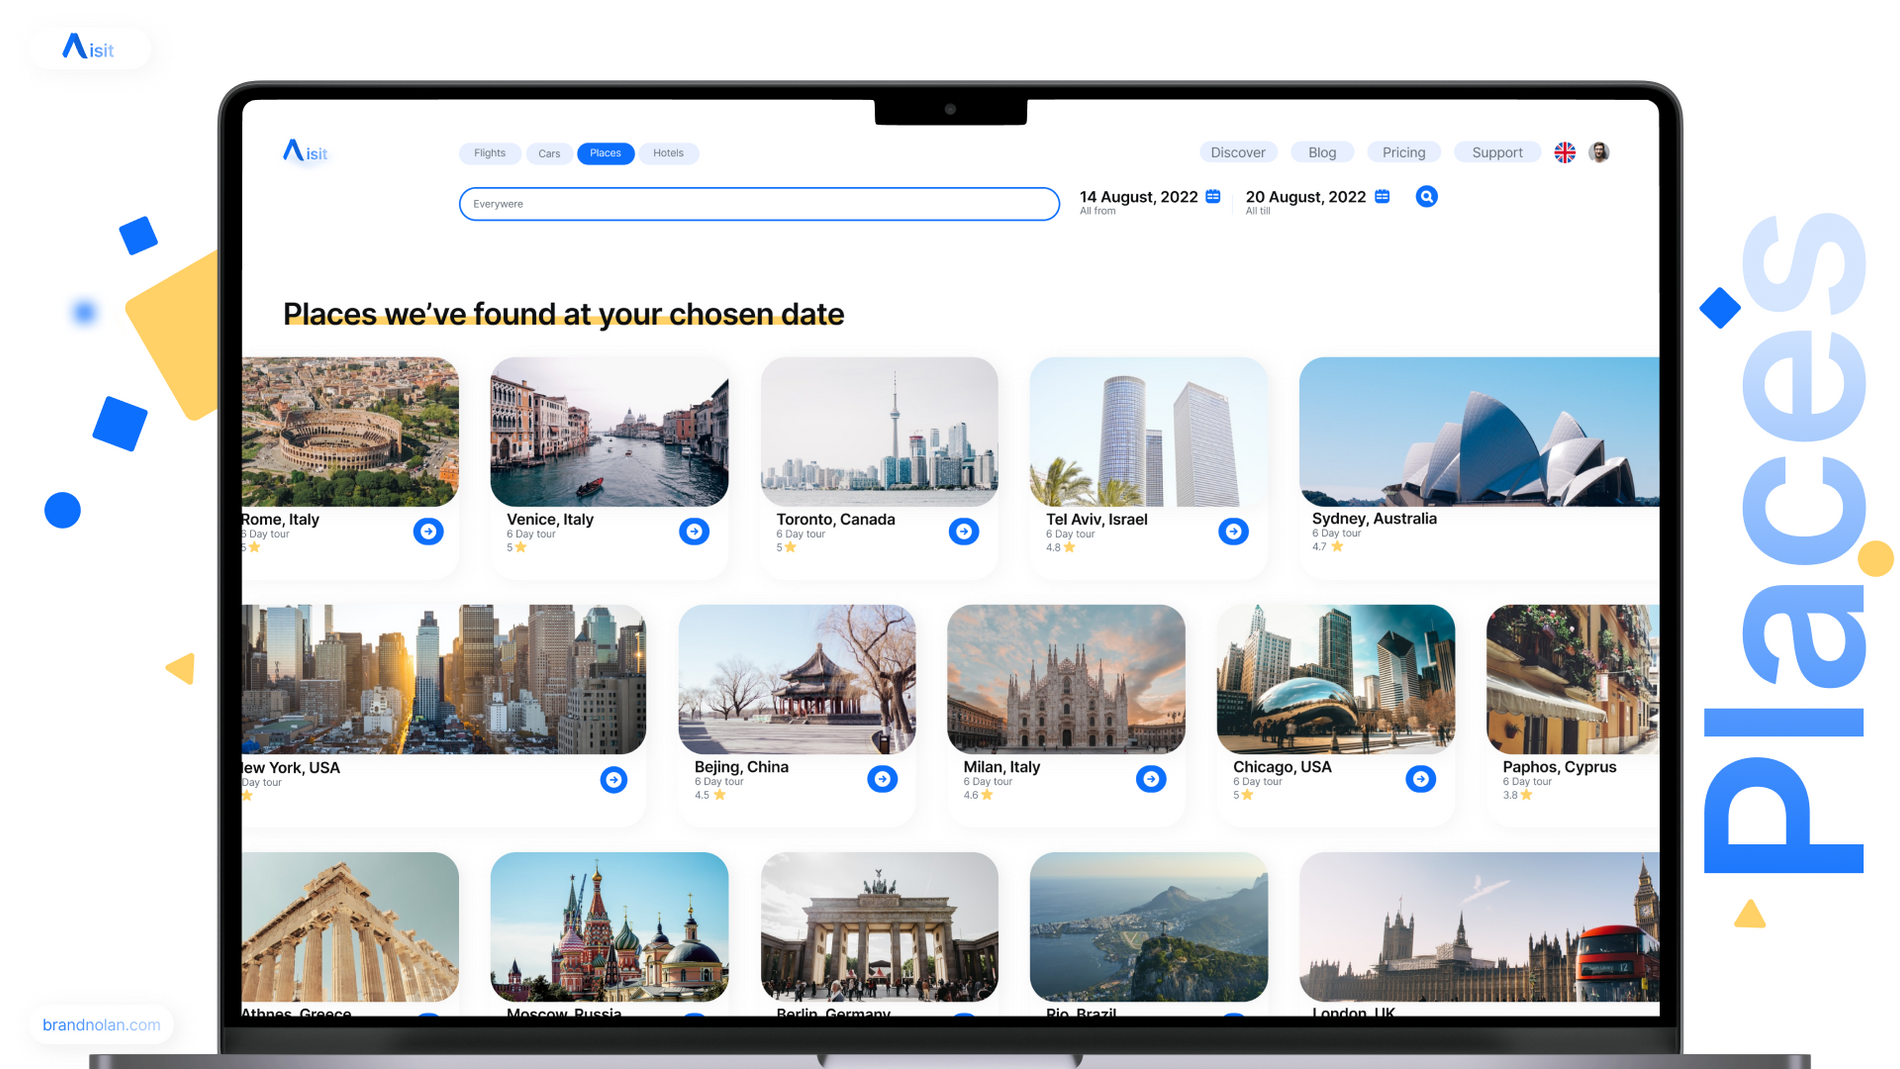Click the Aisit logo badge outside the laptop
The image size is (1900, 1069).
(x=89, y=47)
